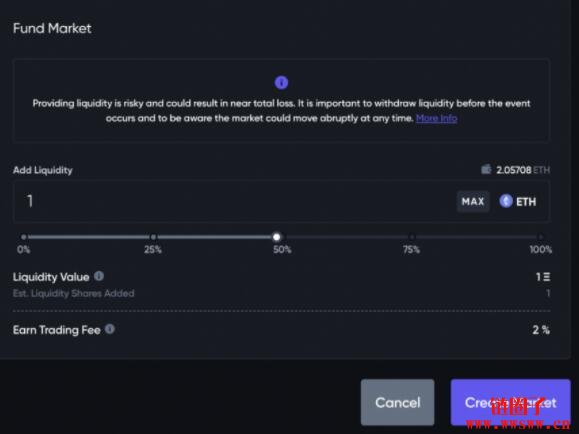Click the ETH token logo icon

[x=506, y=201]
